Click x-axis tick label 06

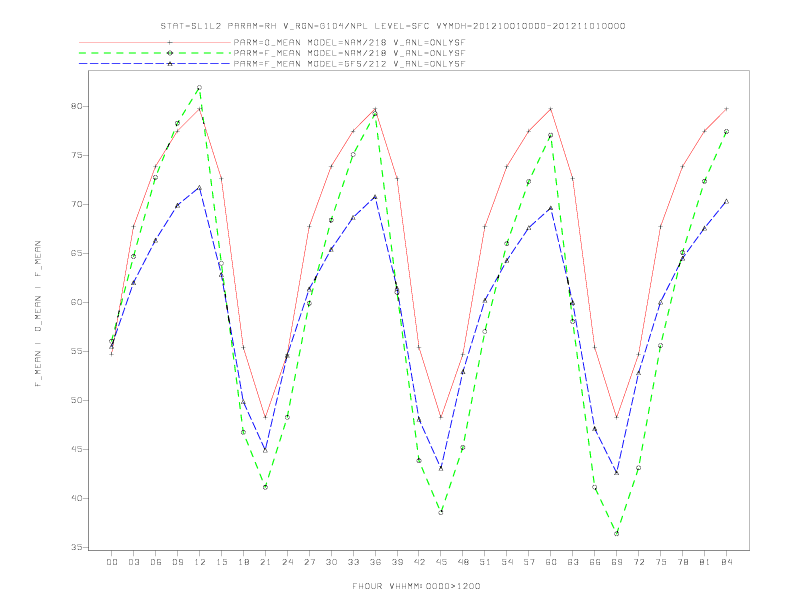156,562
